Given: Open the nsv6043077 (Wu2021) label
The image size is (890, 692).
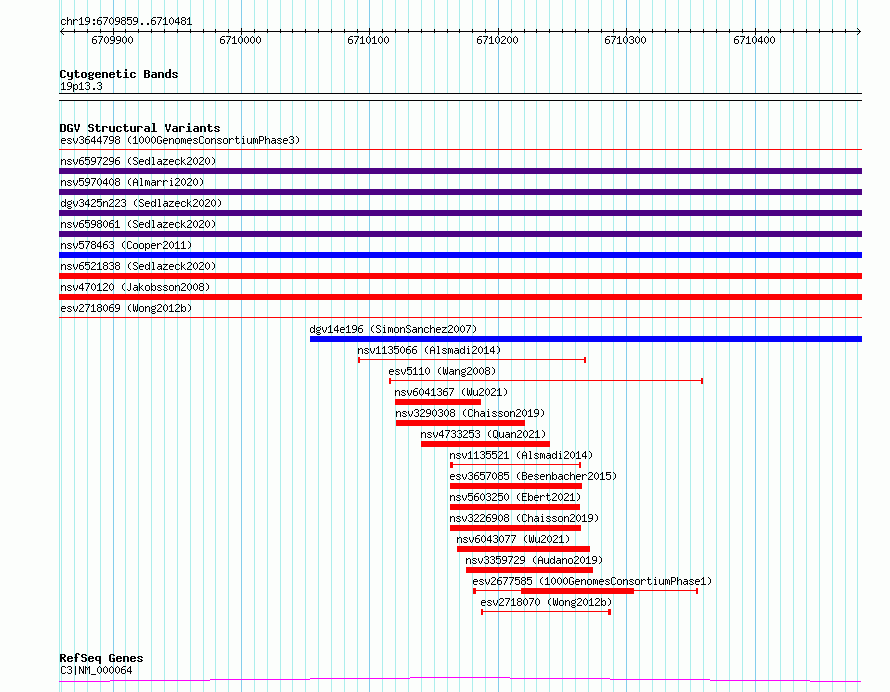Looking at the screenshot, I should [513, 539].
